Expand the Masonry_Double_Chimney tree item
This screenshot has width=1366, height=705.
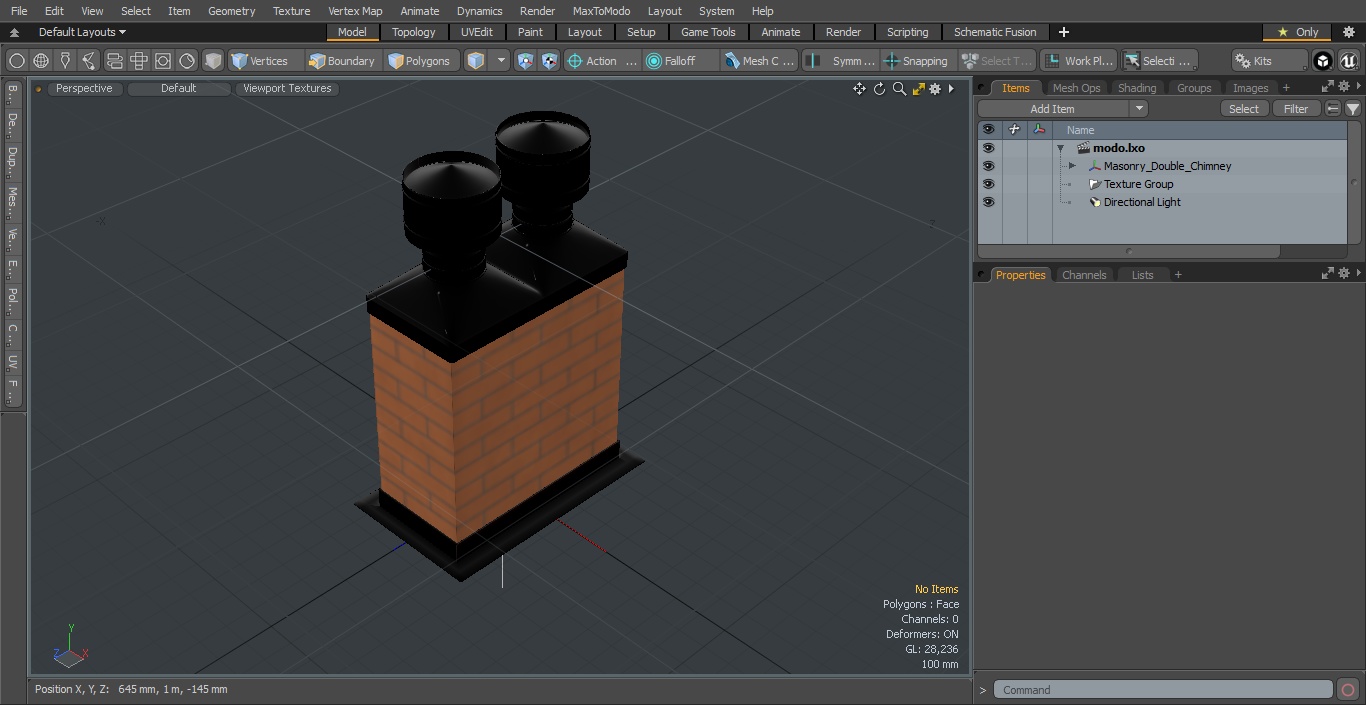(x=1072, y=166)
